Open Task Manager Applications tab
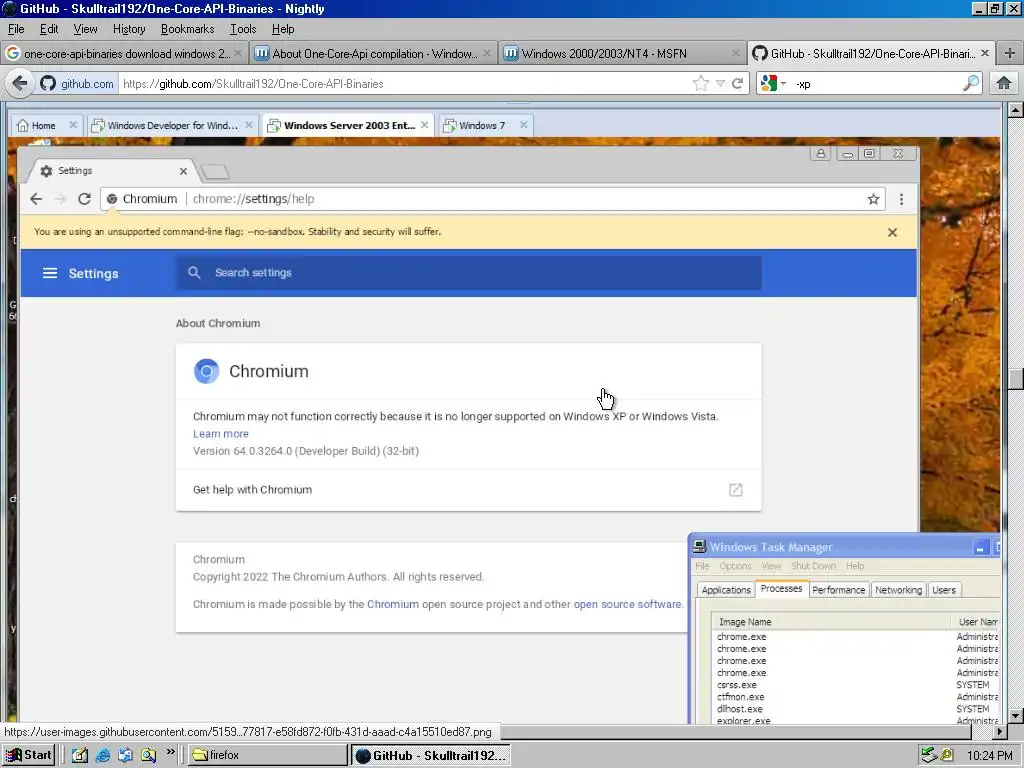 coord(726,590)
